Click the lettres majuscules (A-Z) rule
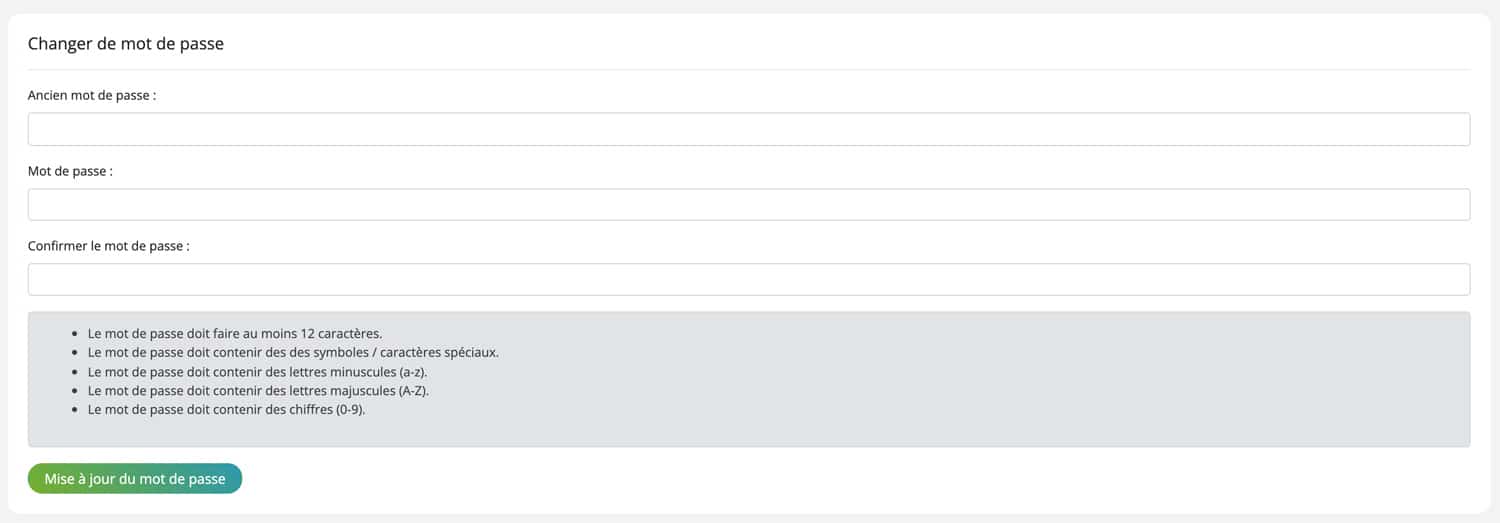Image resolution: width=1500 pixels, height=523 pixels. [258, 390]
